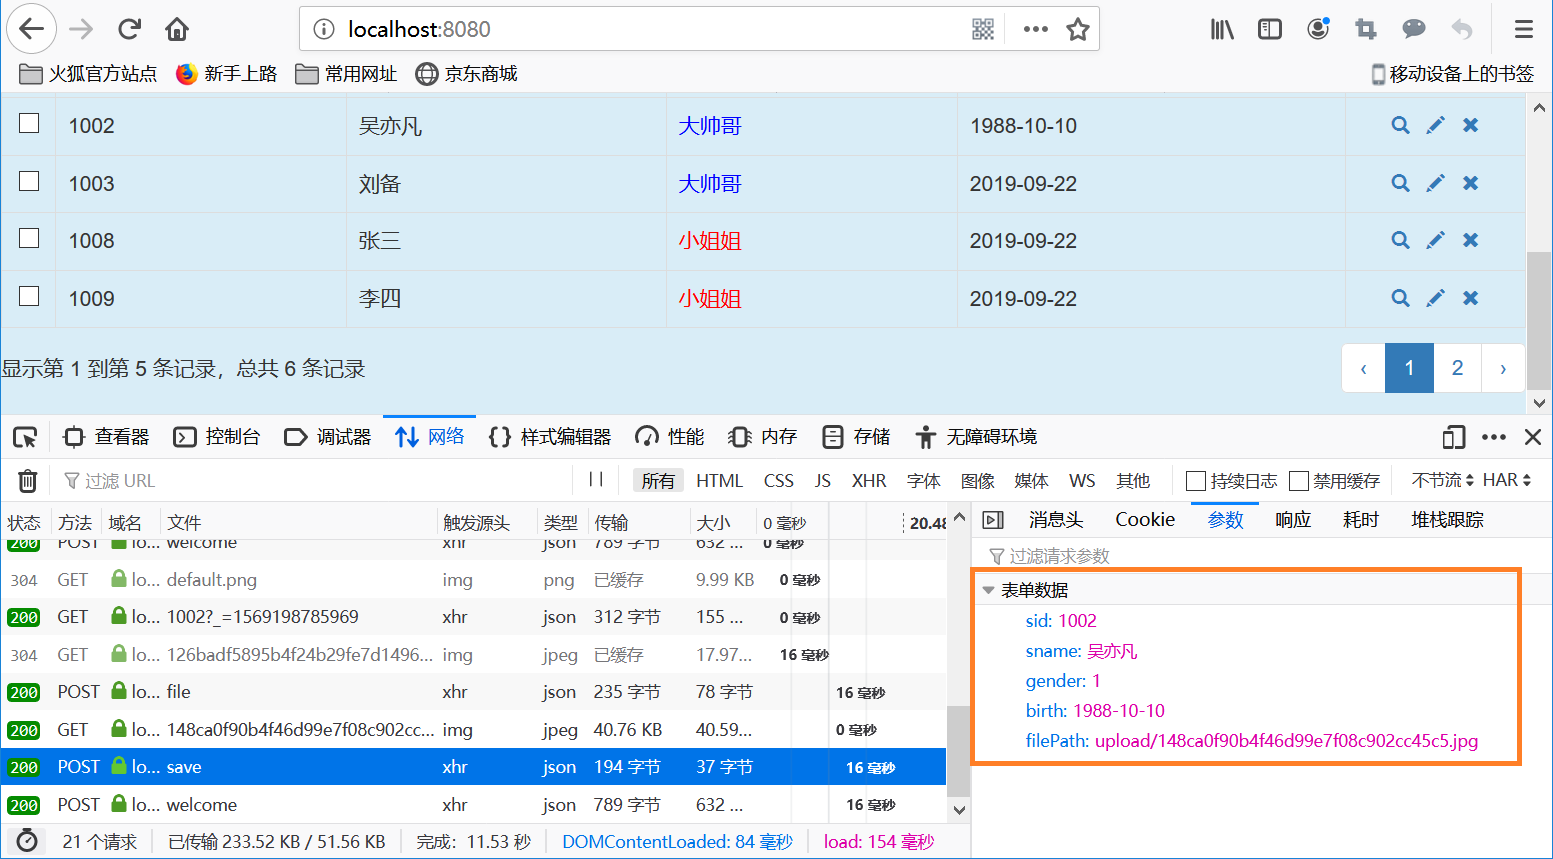Edit record 1002 with pencil icon

tap(1435, 125)
